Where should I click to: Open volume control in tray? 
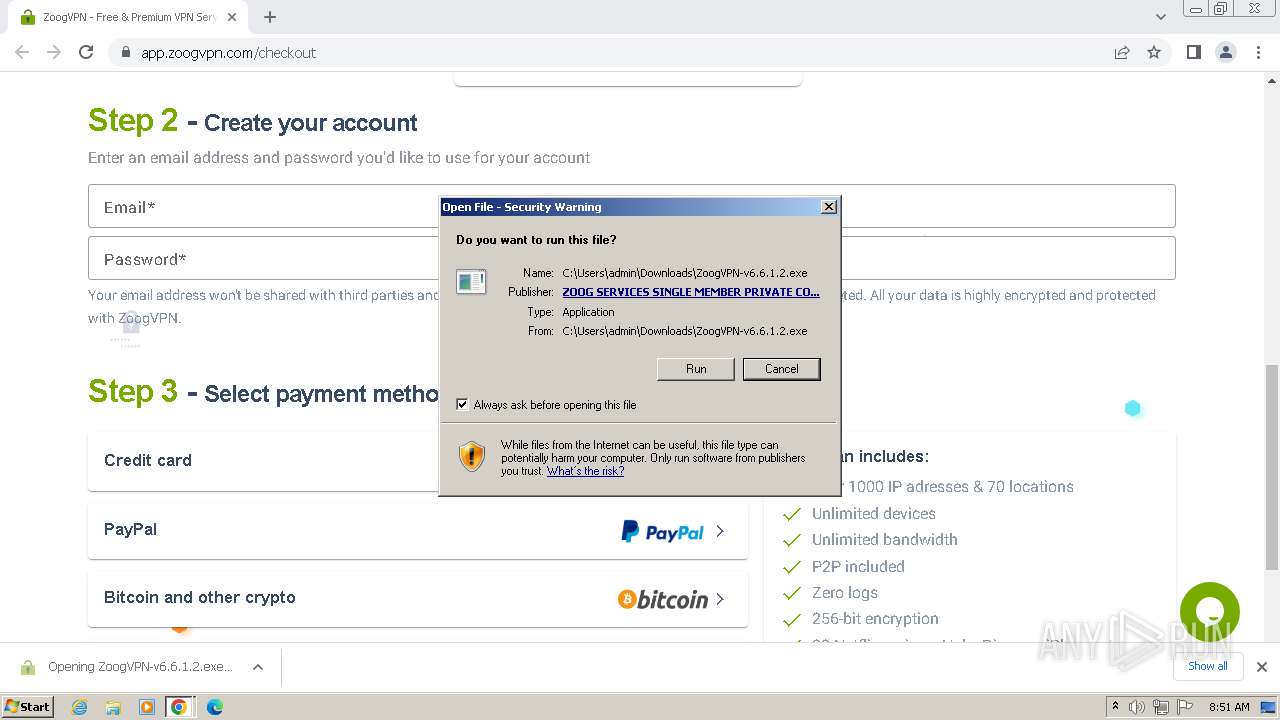click(x=1137, y=707)
